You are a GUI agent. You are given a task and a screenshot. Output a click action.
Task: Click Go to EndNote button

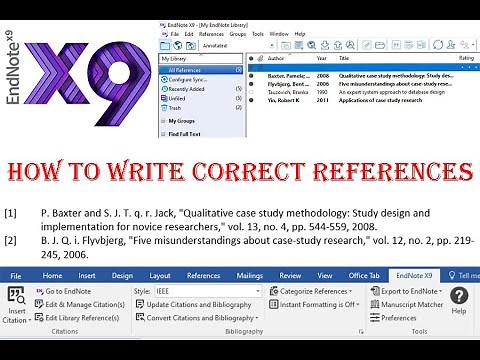(64, 291)
